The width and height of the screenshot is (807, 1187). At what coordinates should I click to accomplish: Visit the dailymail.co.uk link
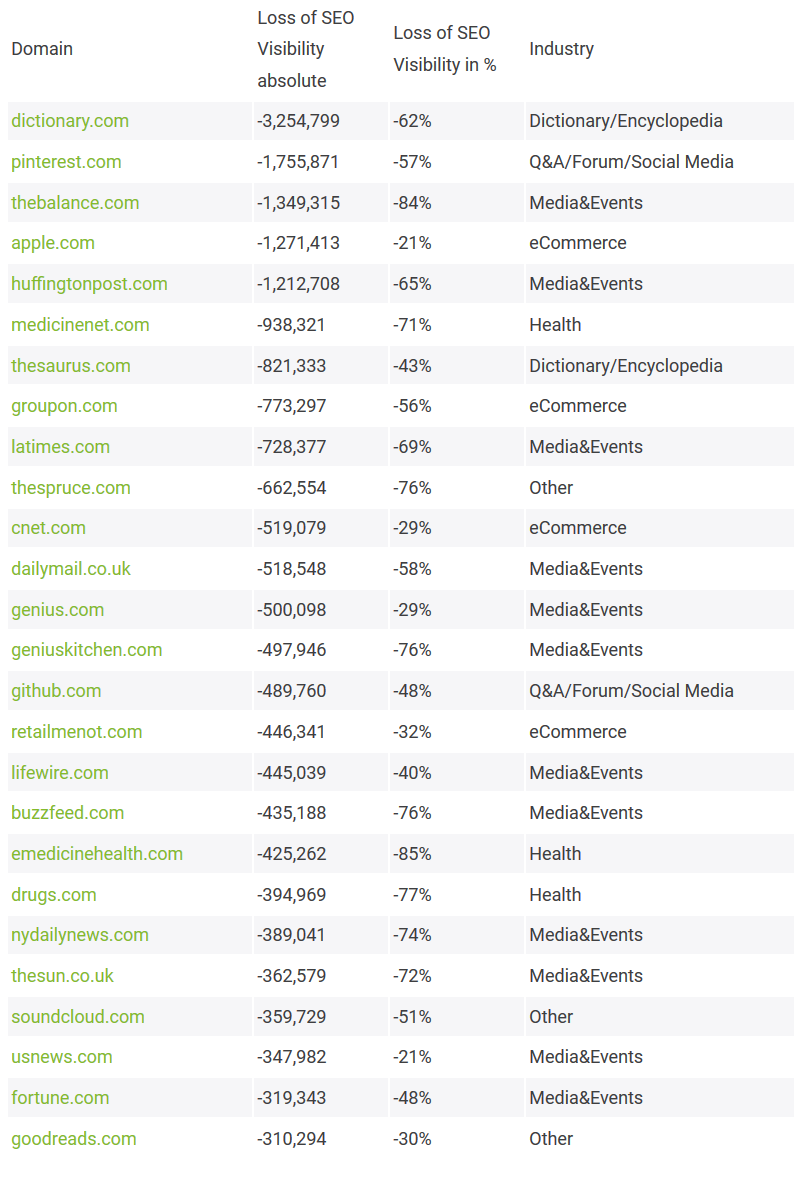tap(71, 569)
